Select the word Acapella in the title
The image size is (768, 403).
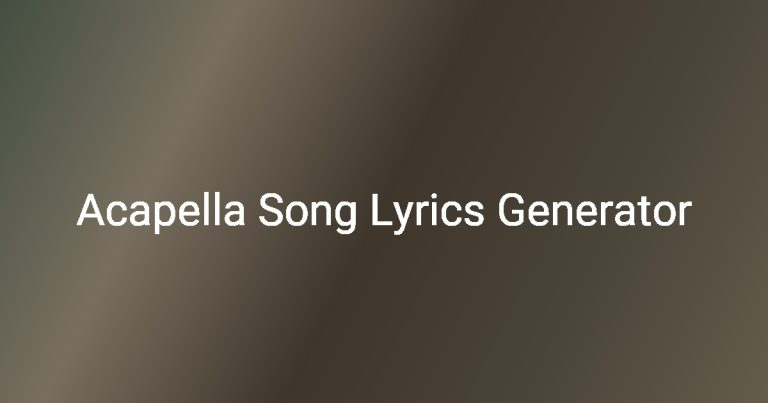coord(161,211)
